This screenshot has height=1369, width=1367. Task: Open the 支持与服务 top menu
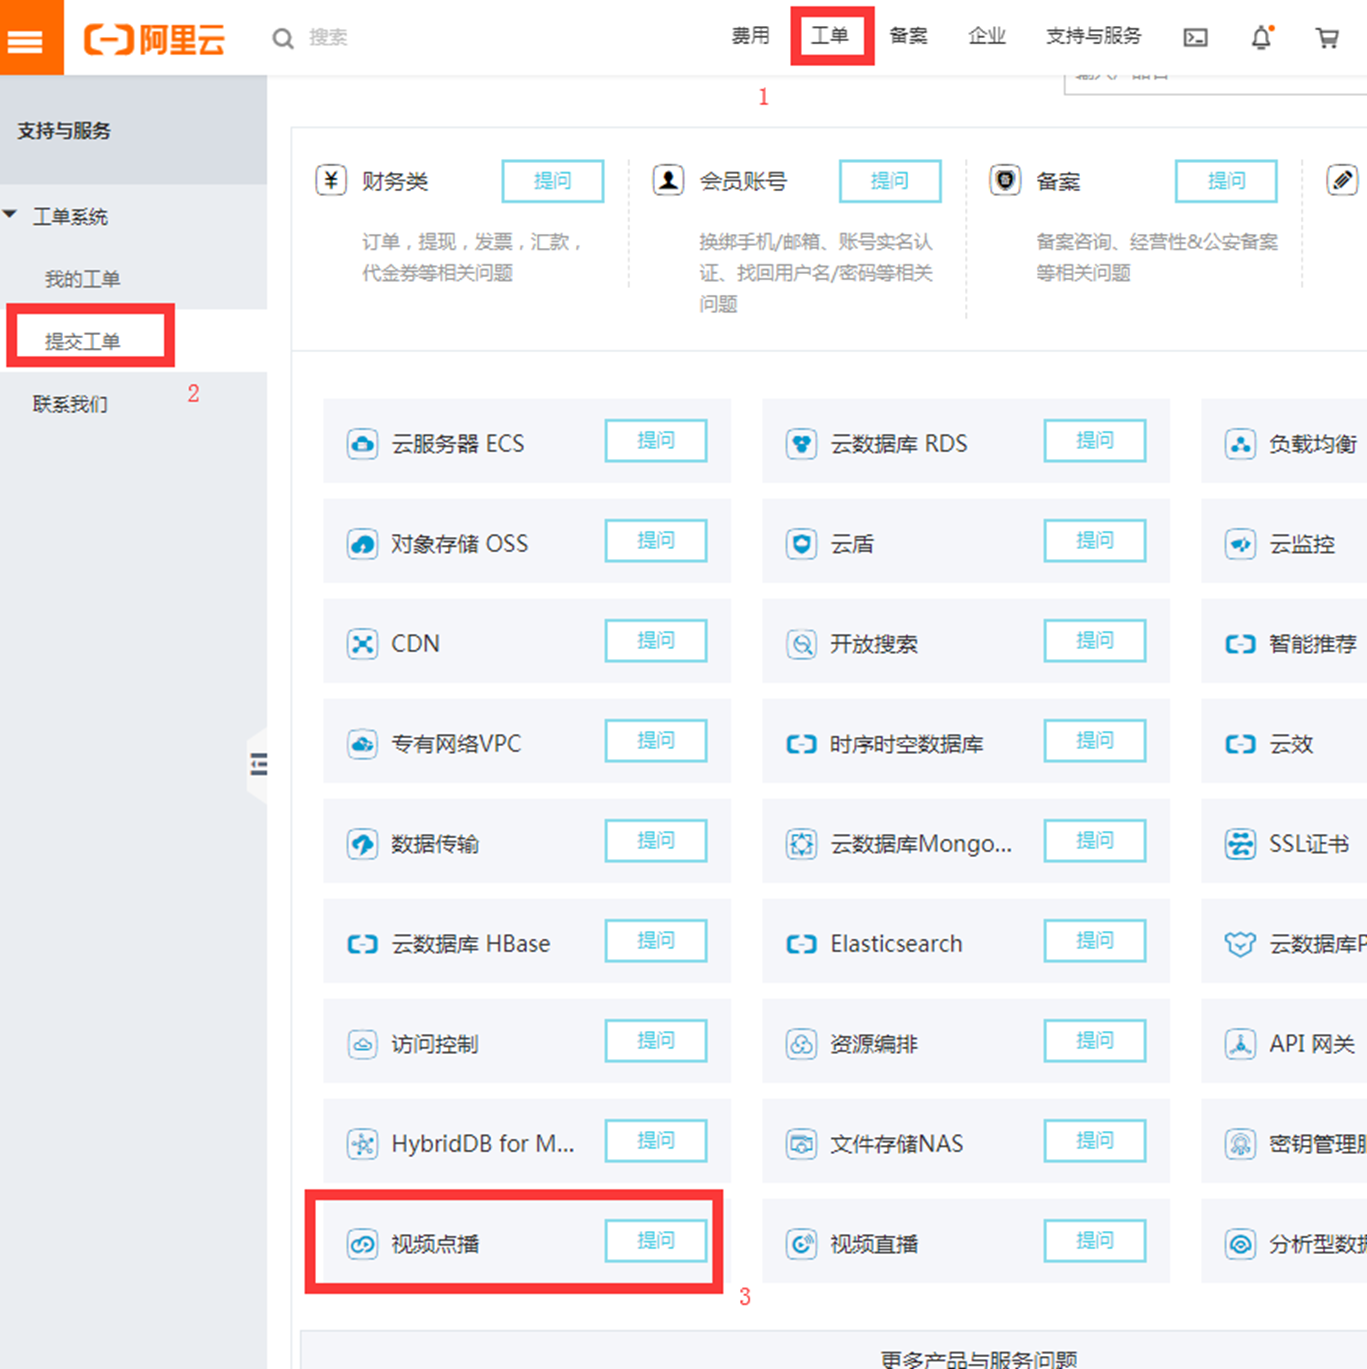(1093, 37)
